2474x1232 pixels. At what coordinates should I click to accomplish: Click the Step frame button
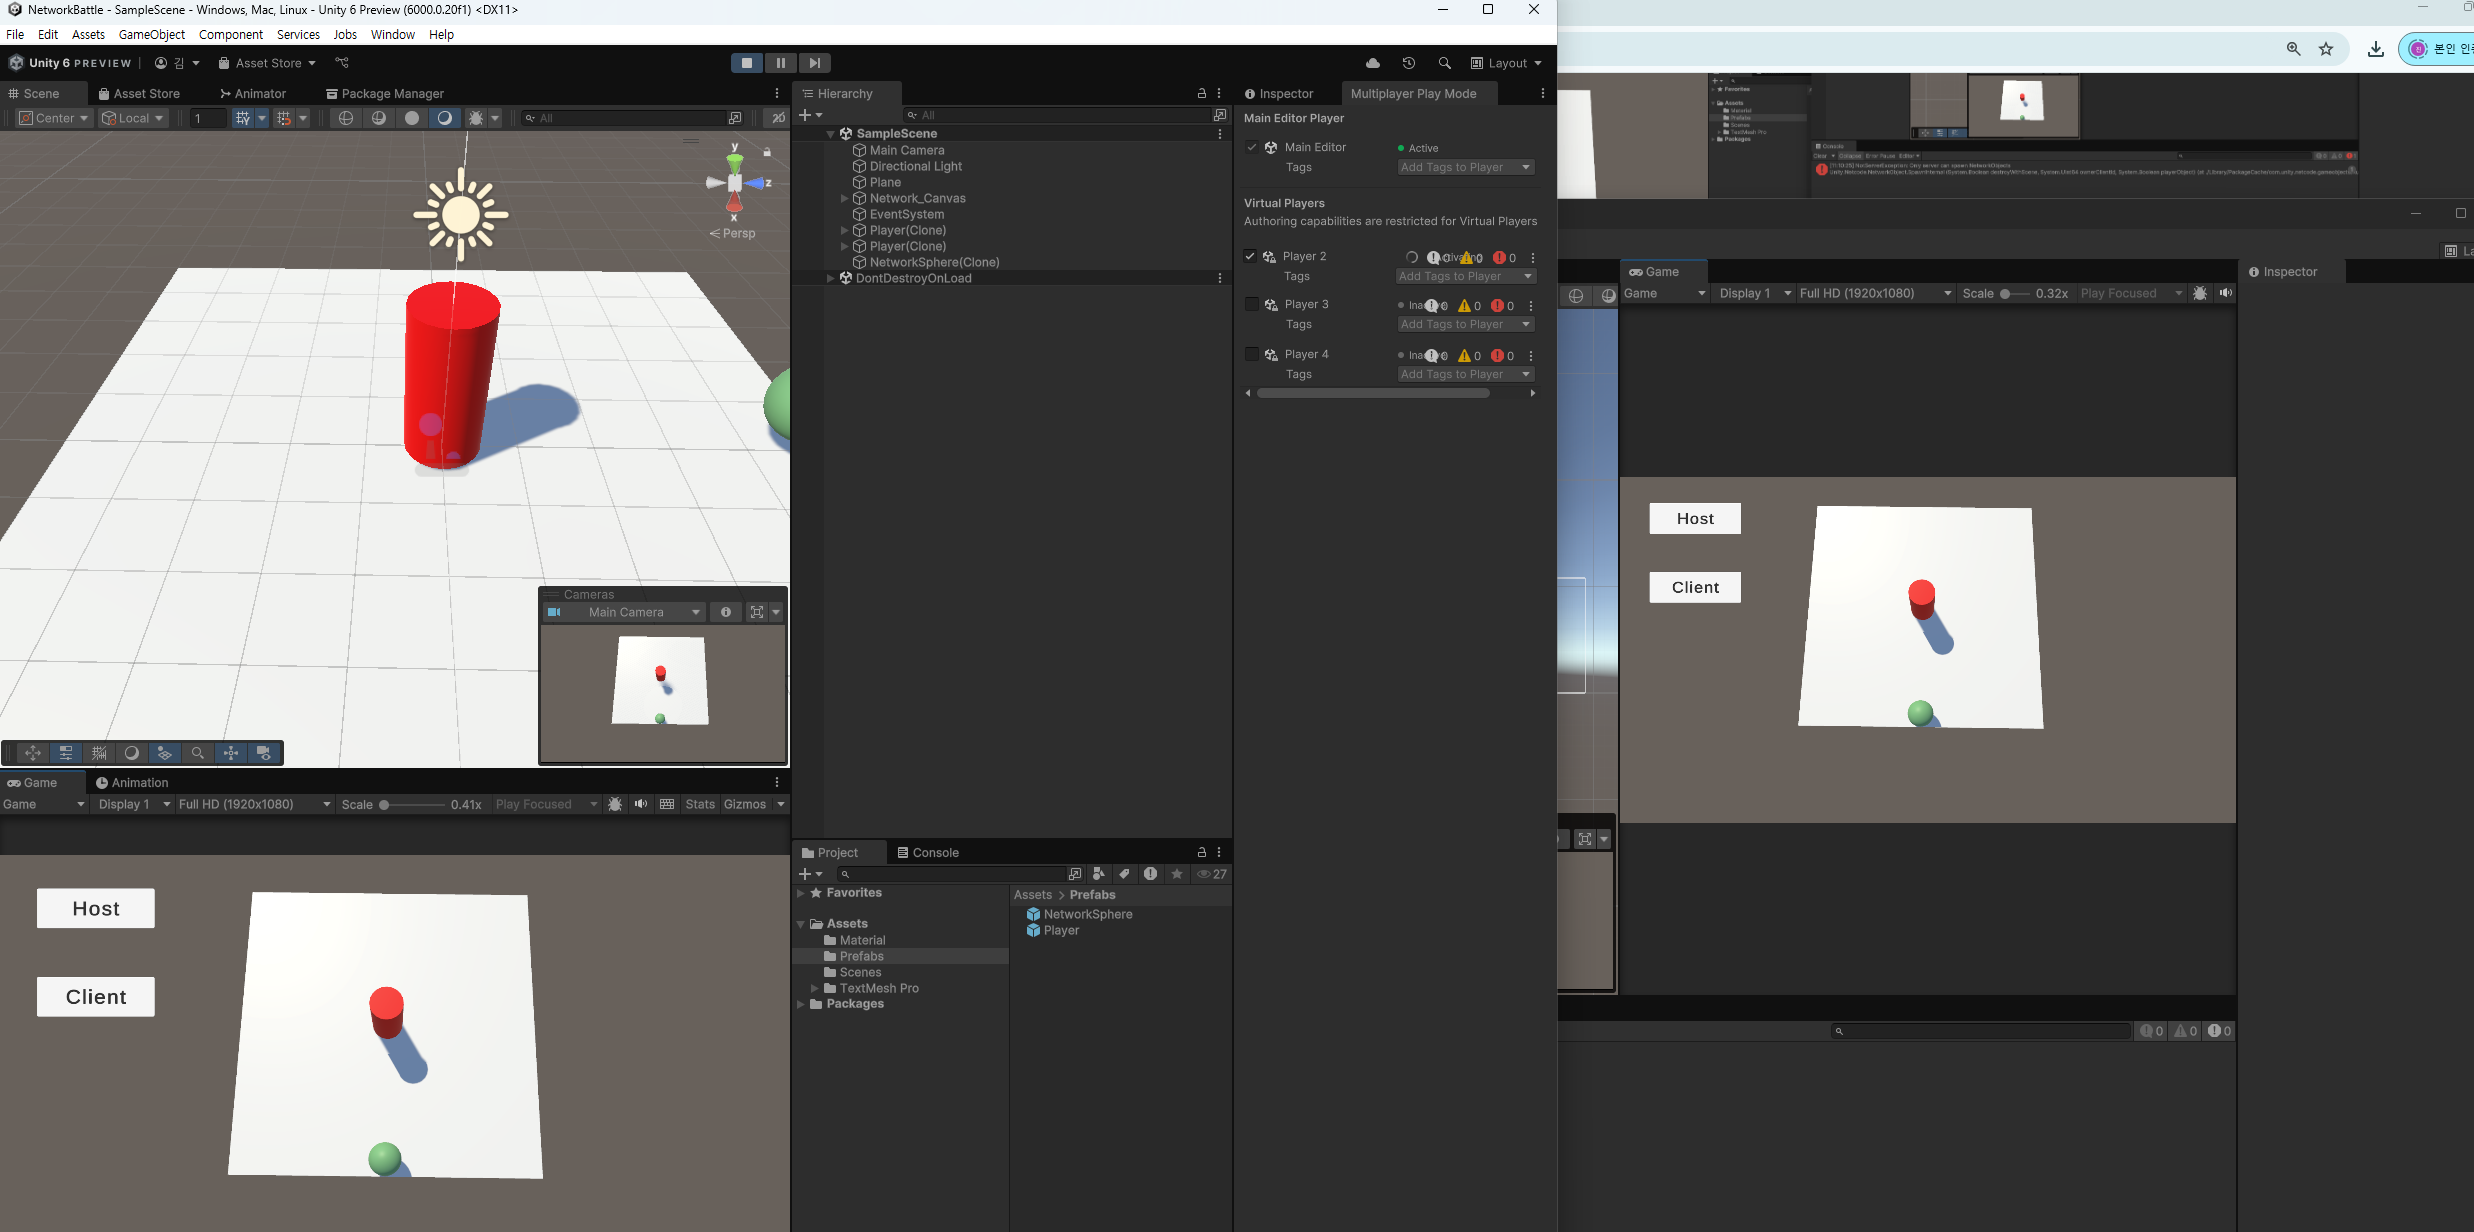tap(815, 63)
